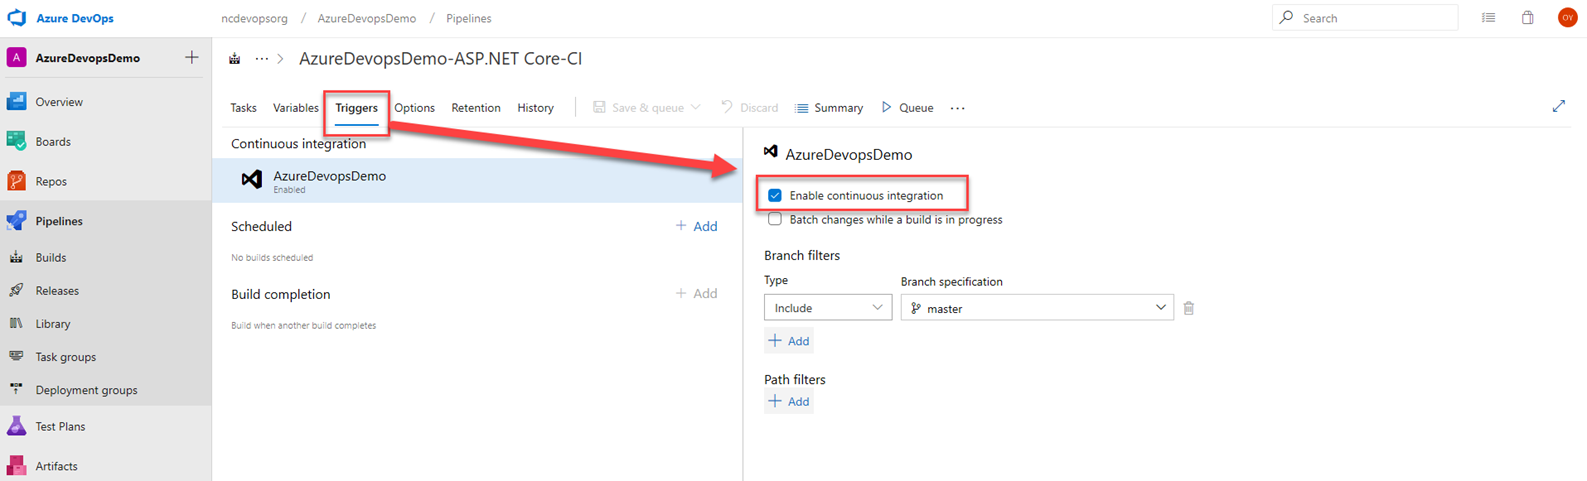Add a scheduled trigger

click(x=697, y=226)
